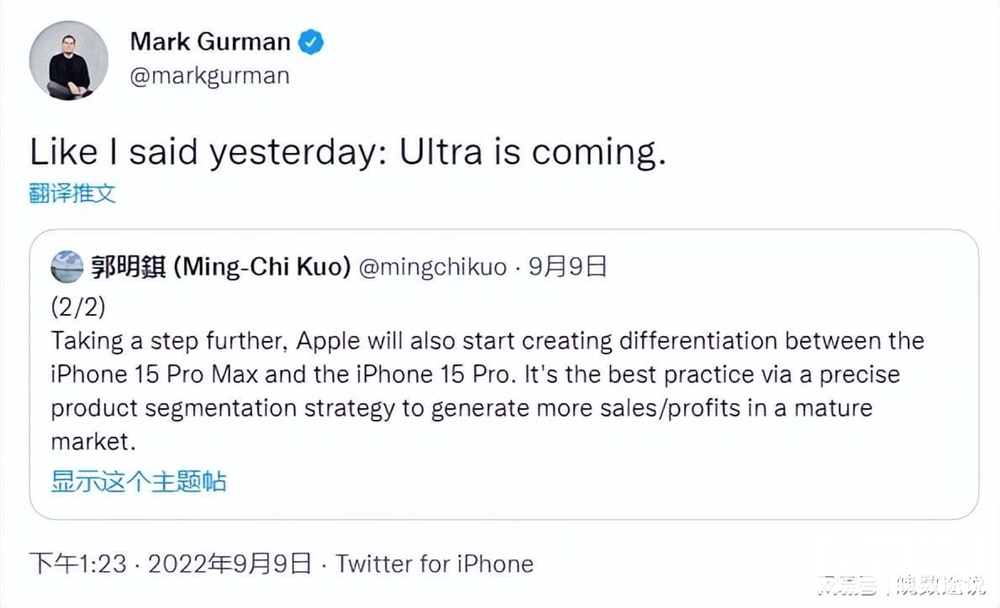
Task: Click the 2022年9月9日 tweet date
Action: click(230, 564)
